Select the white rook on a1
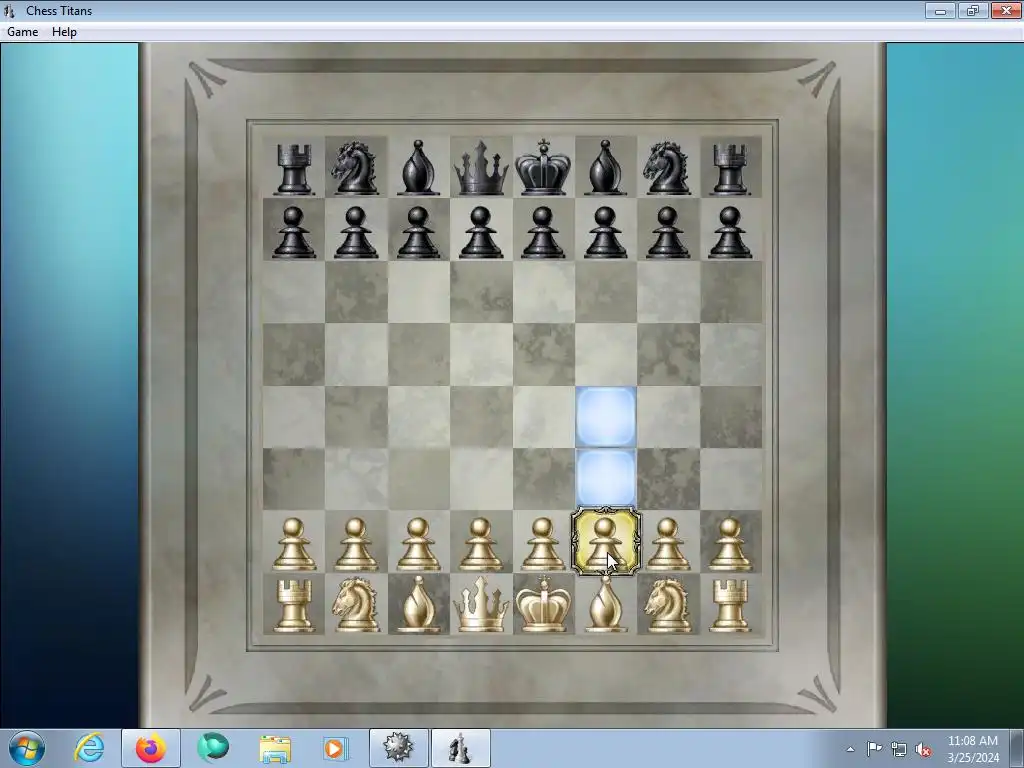 293,605
